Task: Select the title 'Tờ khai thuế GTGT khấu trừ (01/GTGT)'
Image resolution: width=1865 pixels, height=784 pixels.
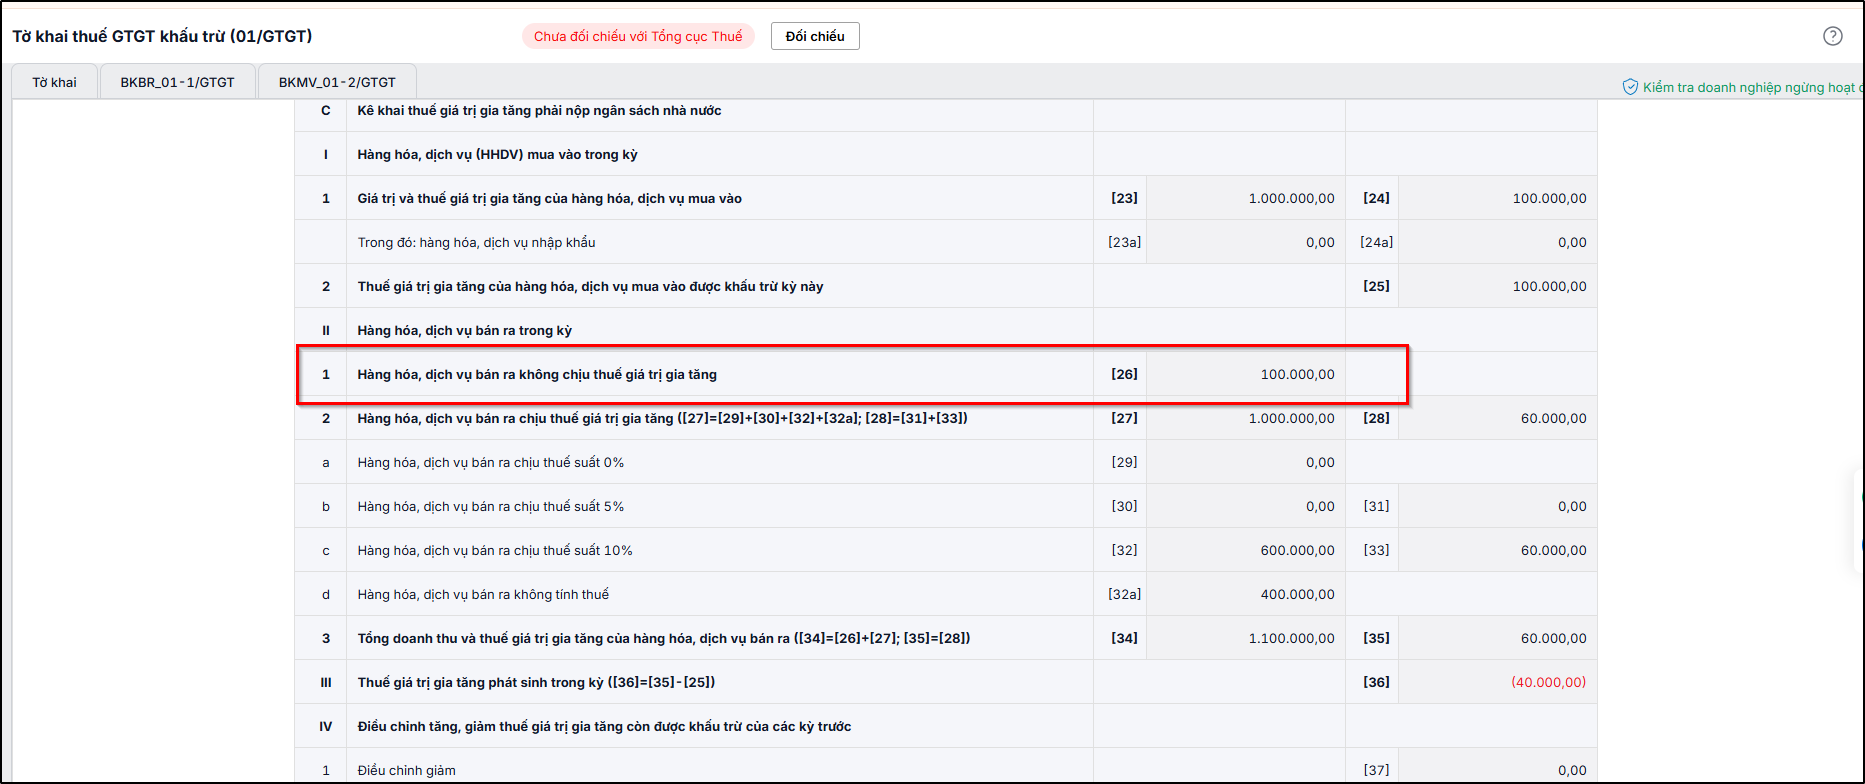Action: (162, 36)
